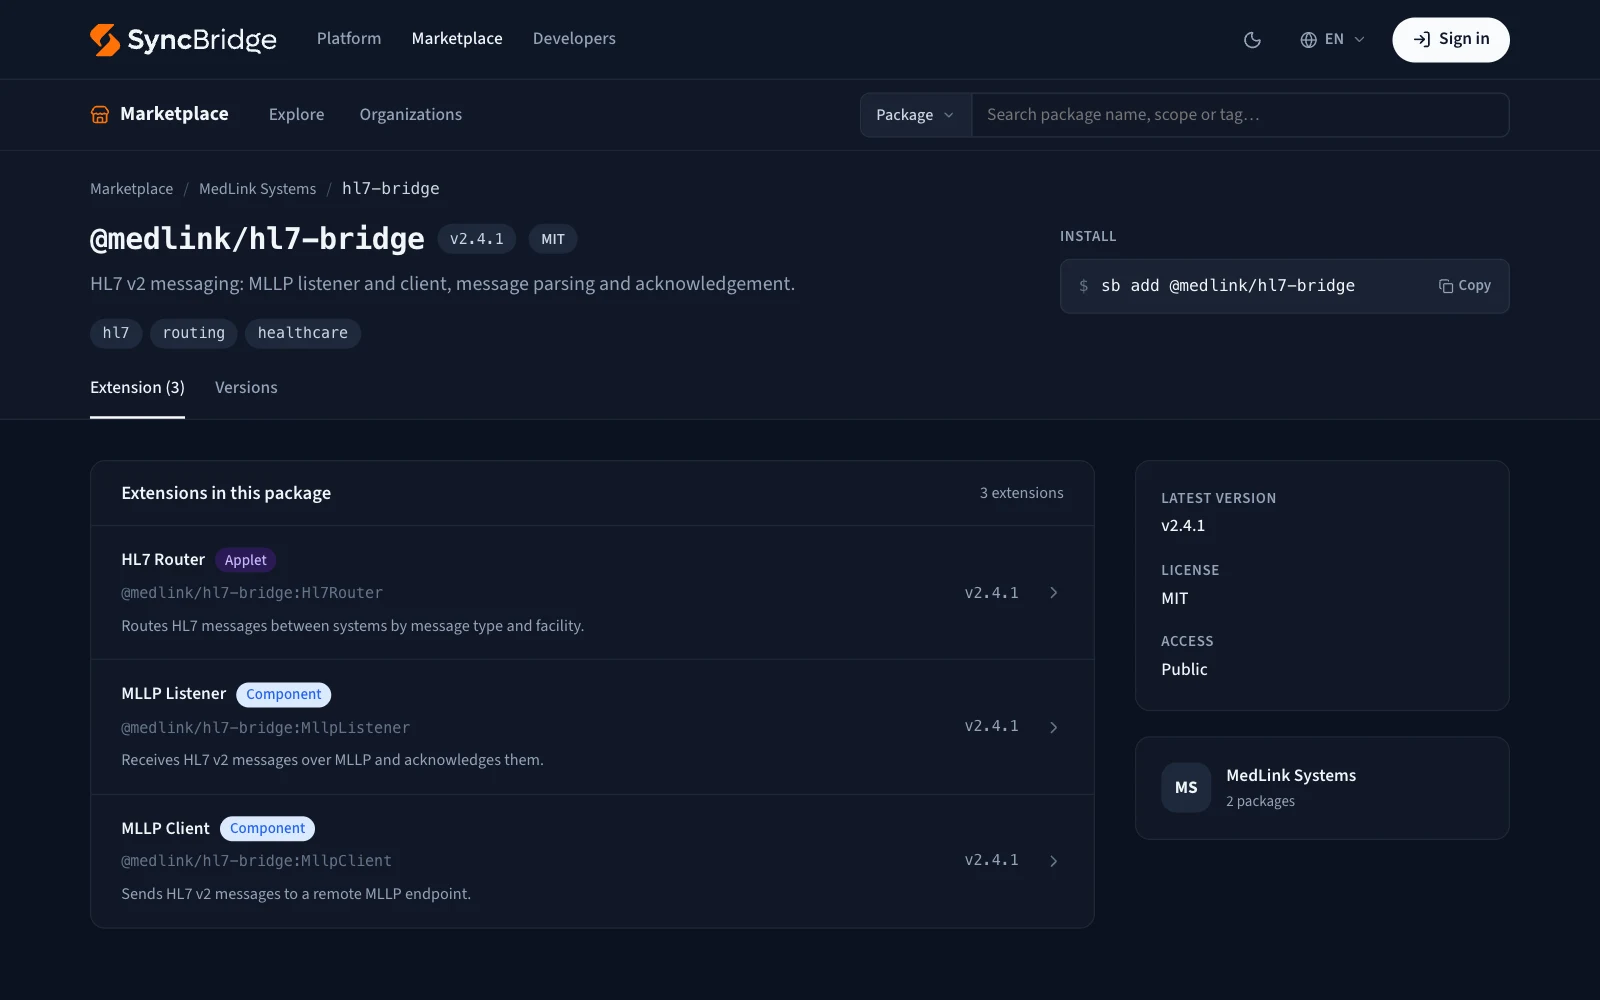Expand MLLP Client row chevron
Screen dimensions: 1600x1000
pyautogui.click(x=1054, y=861)
